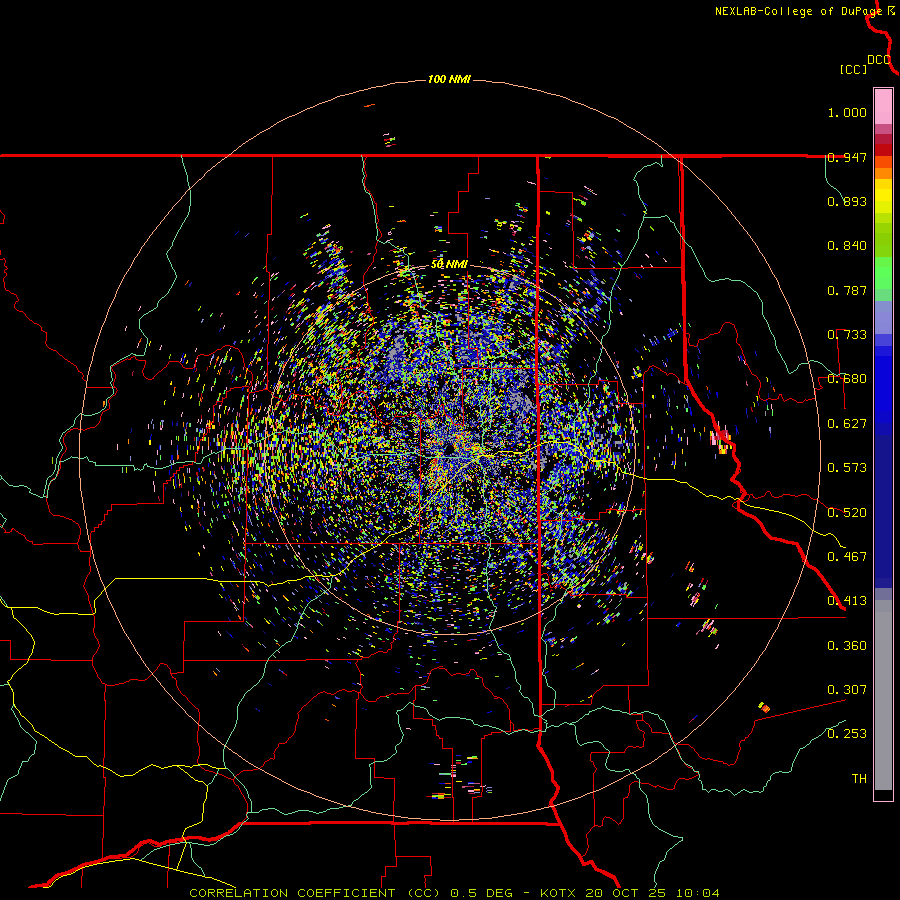Screen dimensions: 900x900
Task: Click the 0.413 value on the color scale
Action: (847, 601)
